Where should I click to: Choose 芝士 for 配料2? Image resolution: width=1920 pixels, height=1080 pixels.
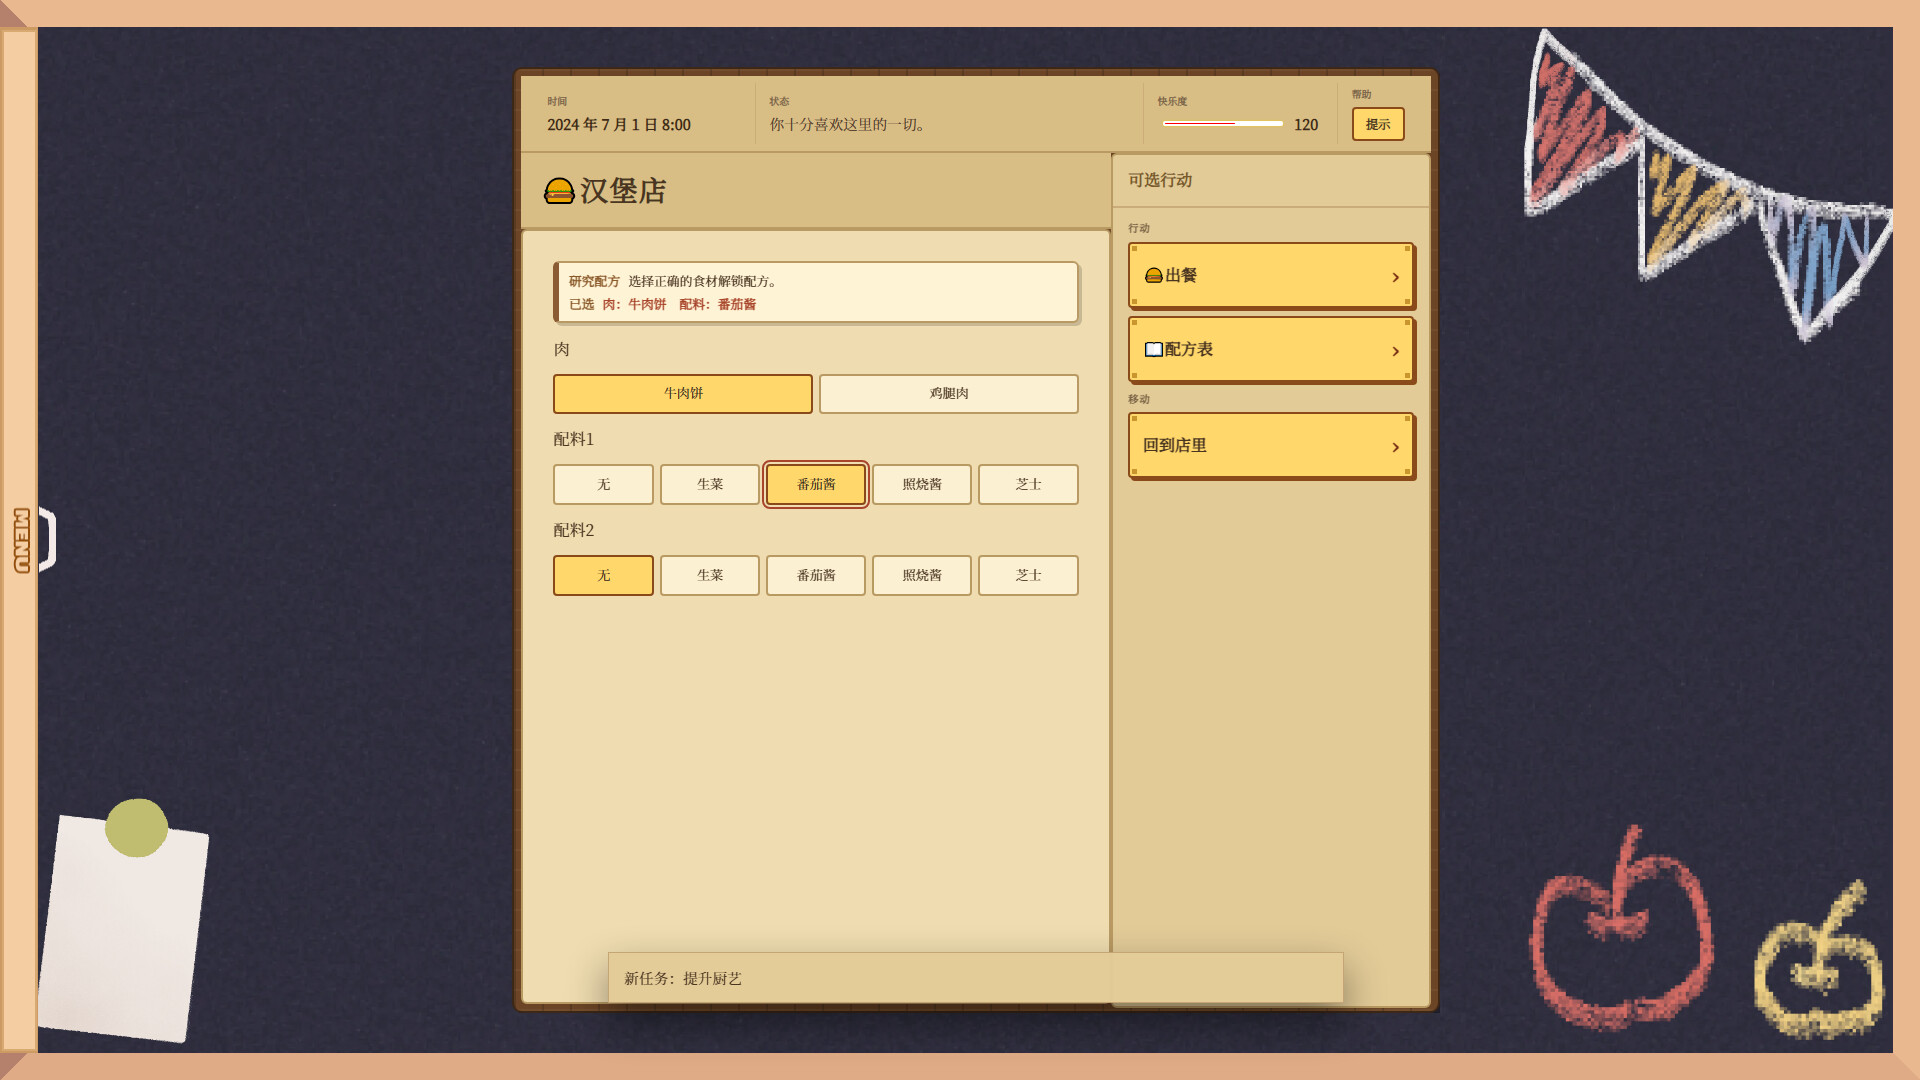point(1028,576)
